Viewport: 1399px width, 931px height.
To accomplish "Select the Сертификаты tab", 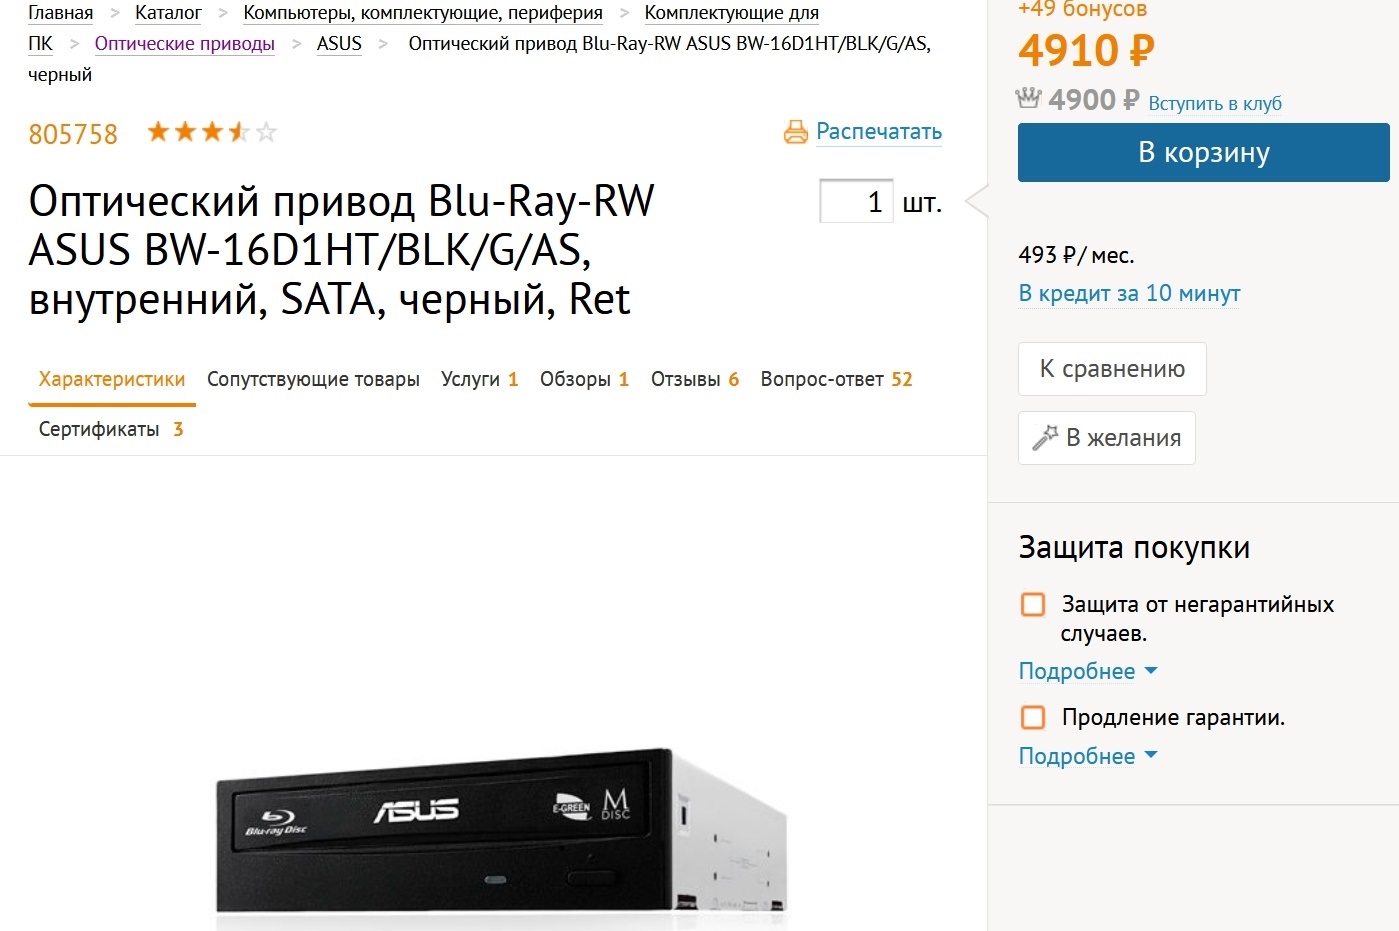I will tap(110, 429).
